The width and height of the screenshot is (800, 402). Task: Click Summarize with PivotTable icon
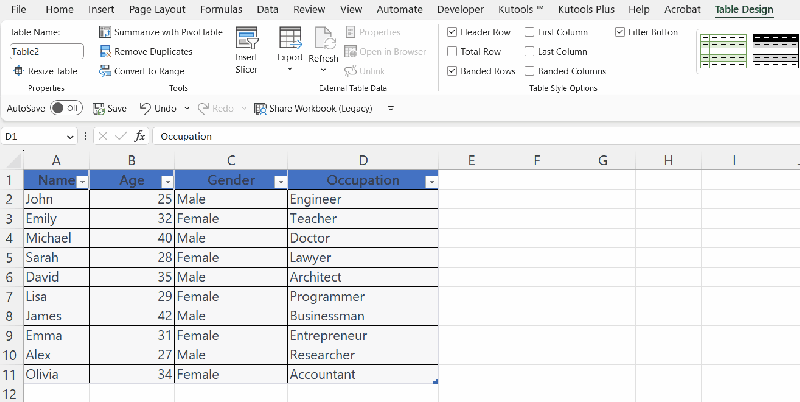[x=105, y=32]
